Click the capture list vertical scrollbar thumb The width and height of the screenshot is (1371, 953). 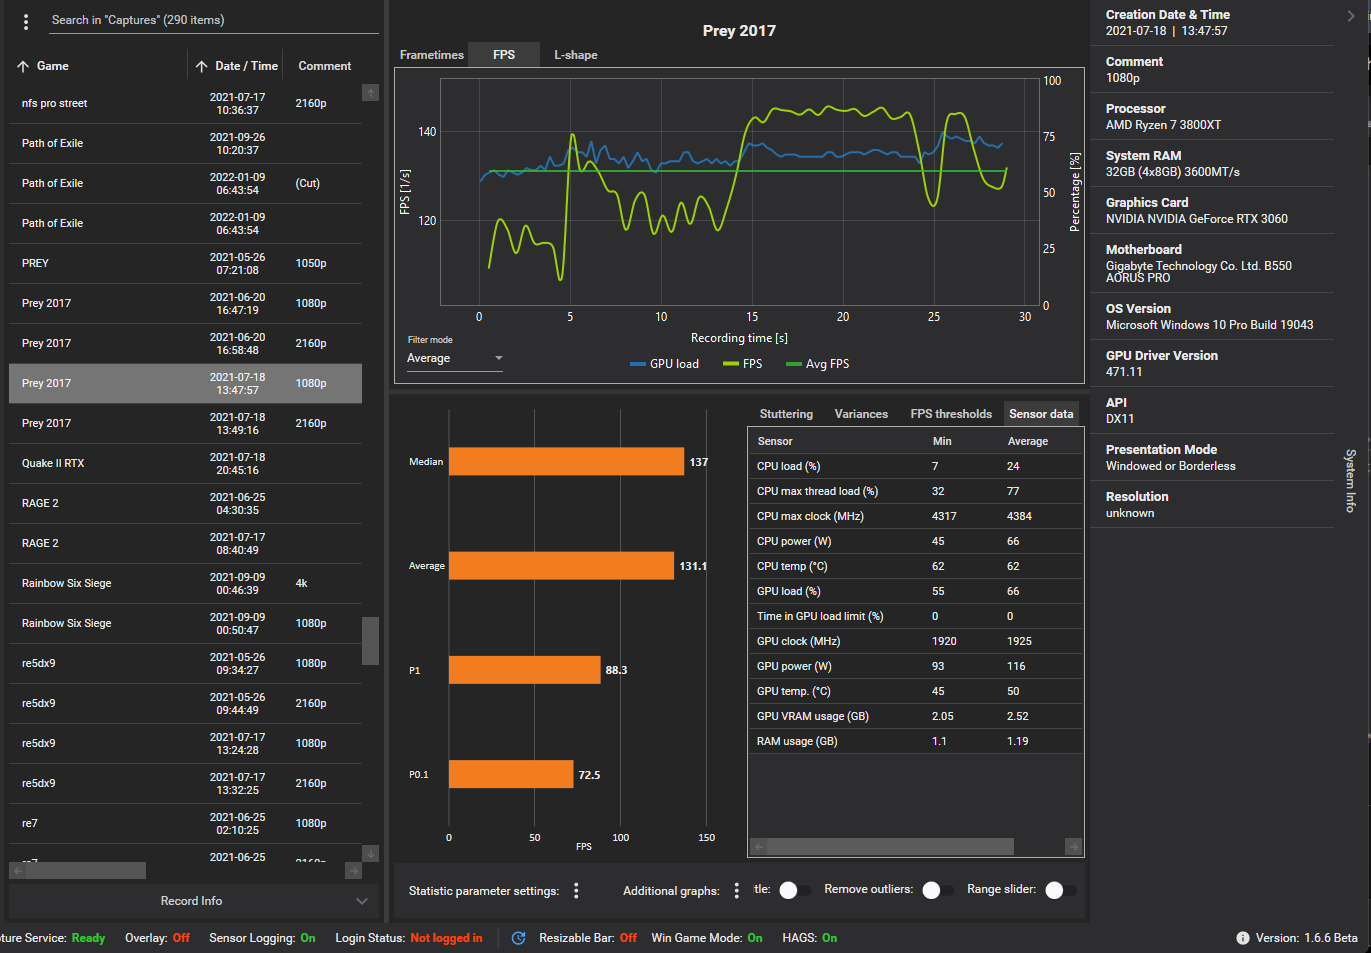click(x=370, y=640)
